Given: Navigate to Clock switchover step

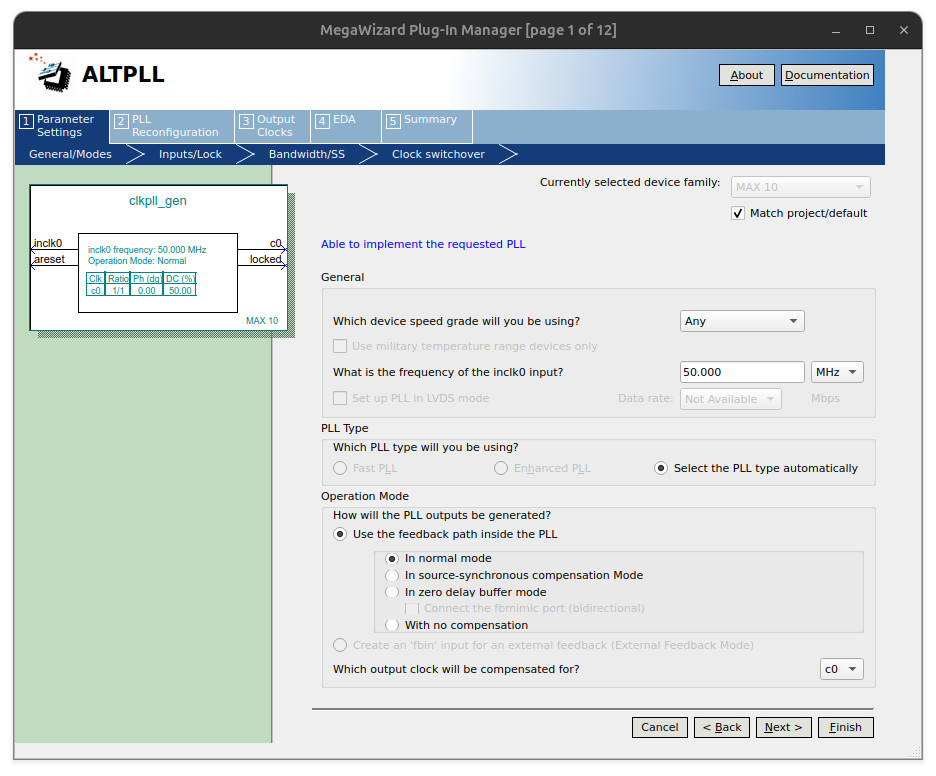Looking at the screenshot, I should (438, 154).
